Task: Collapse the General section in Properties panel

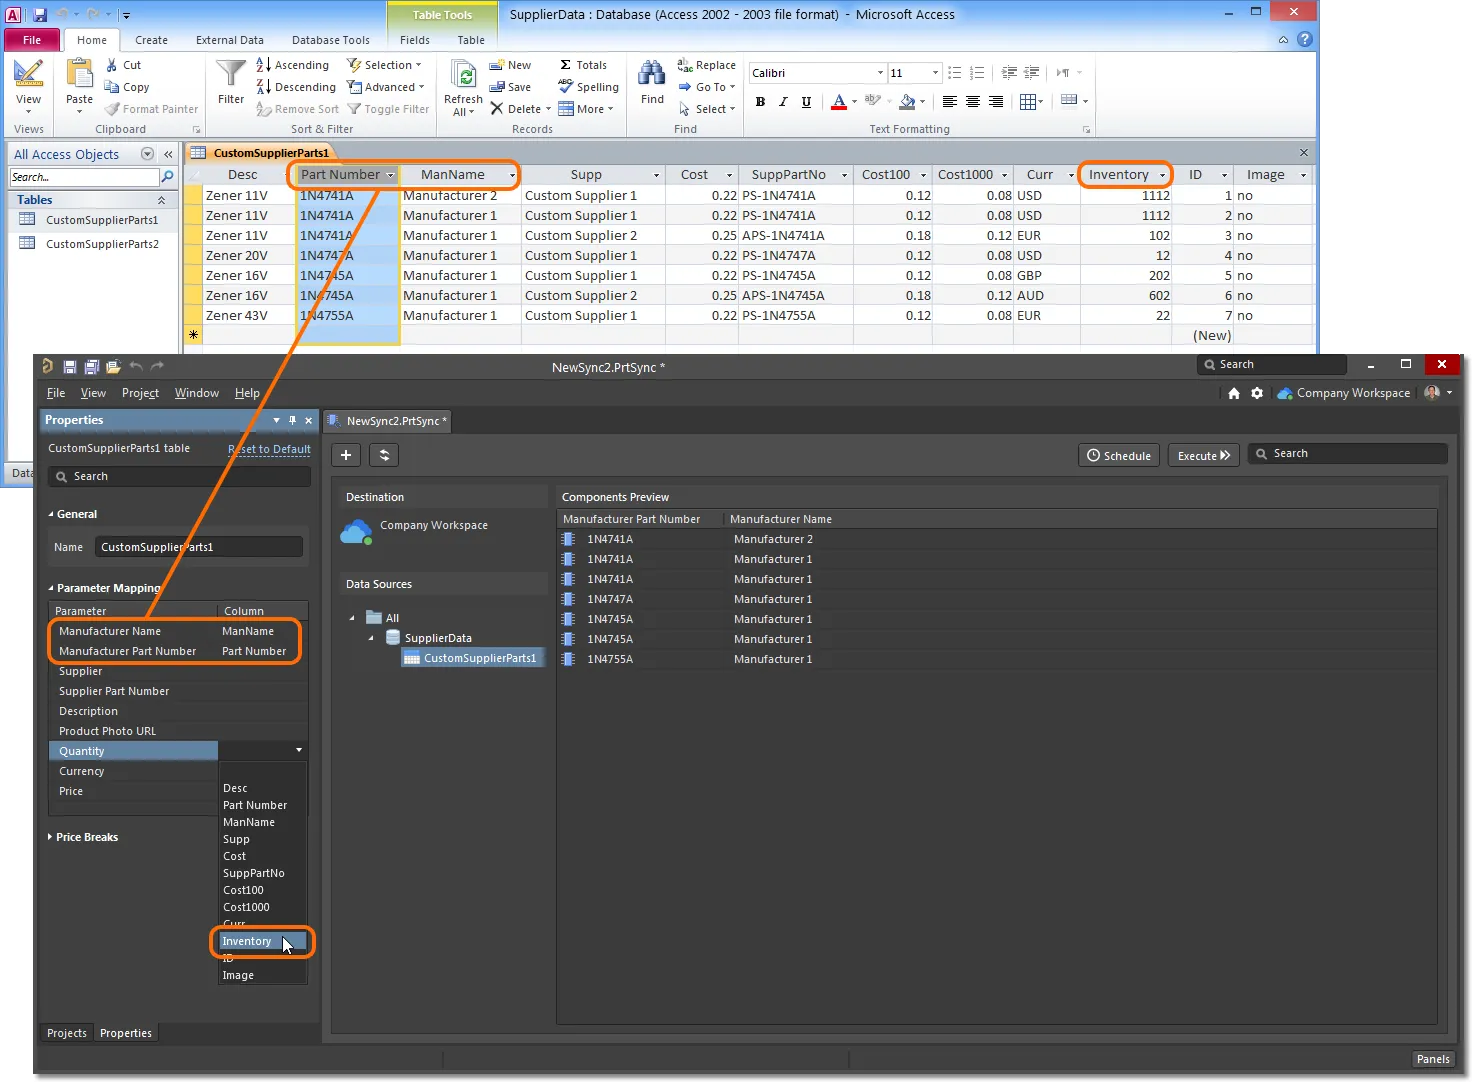Action: click(51, 514)
